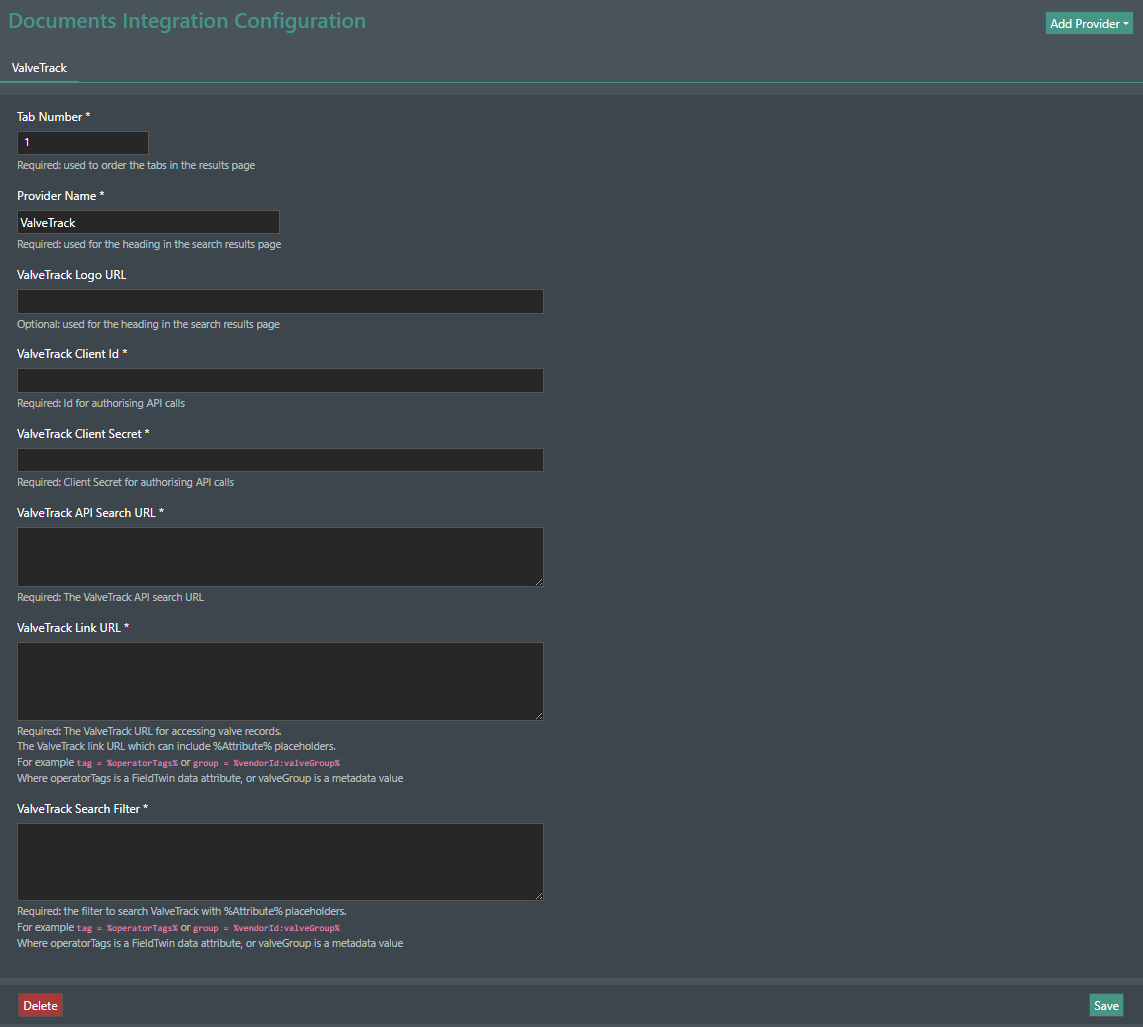1143x1027 pixels.
Task: Switch to the ValveTrack tab
Action: 39,68
